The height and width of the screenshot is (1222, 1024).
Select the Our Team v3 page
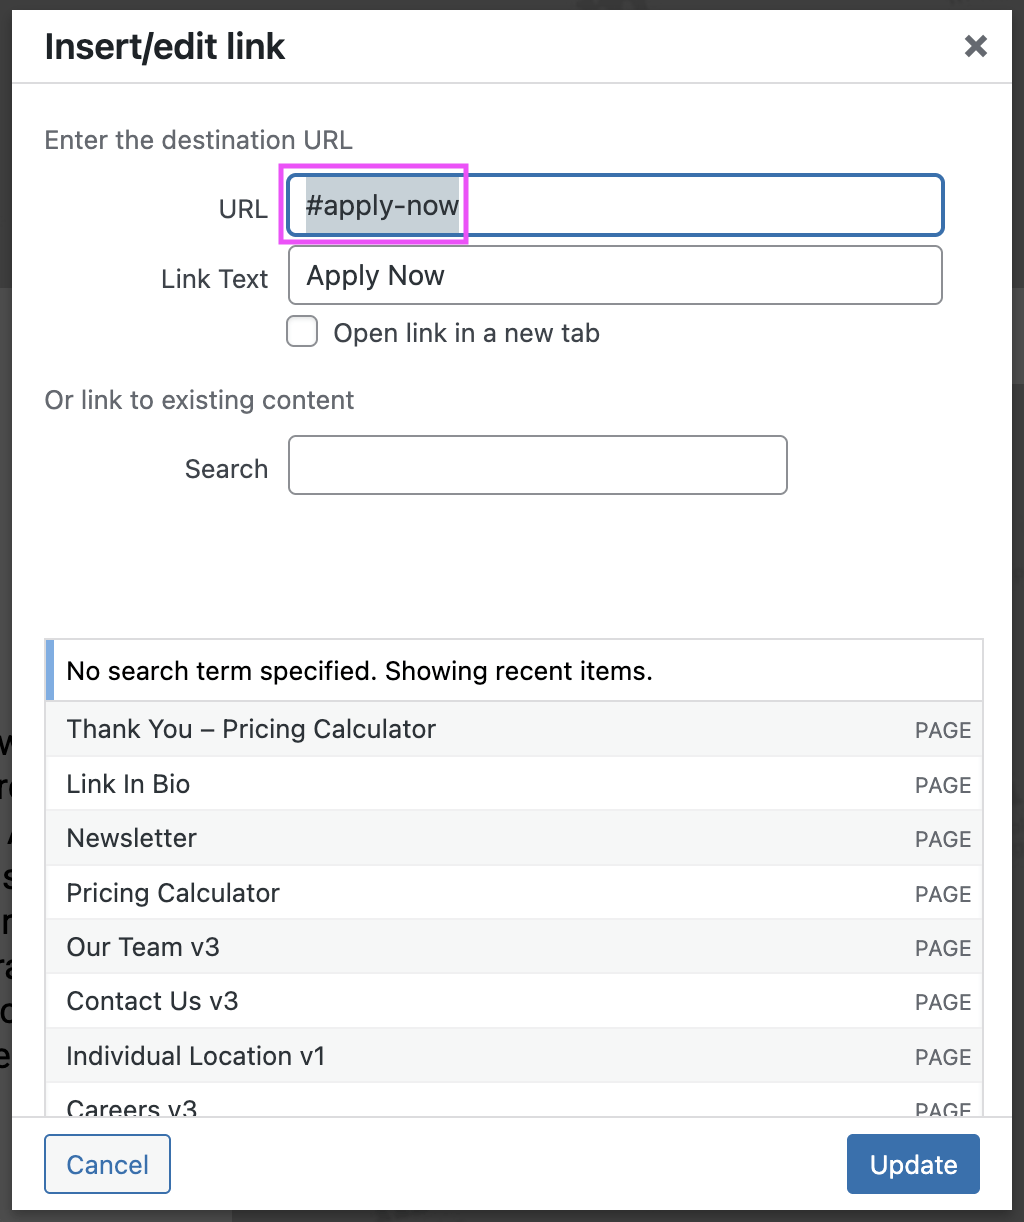click(x=143, y=947)
